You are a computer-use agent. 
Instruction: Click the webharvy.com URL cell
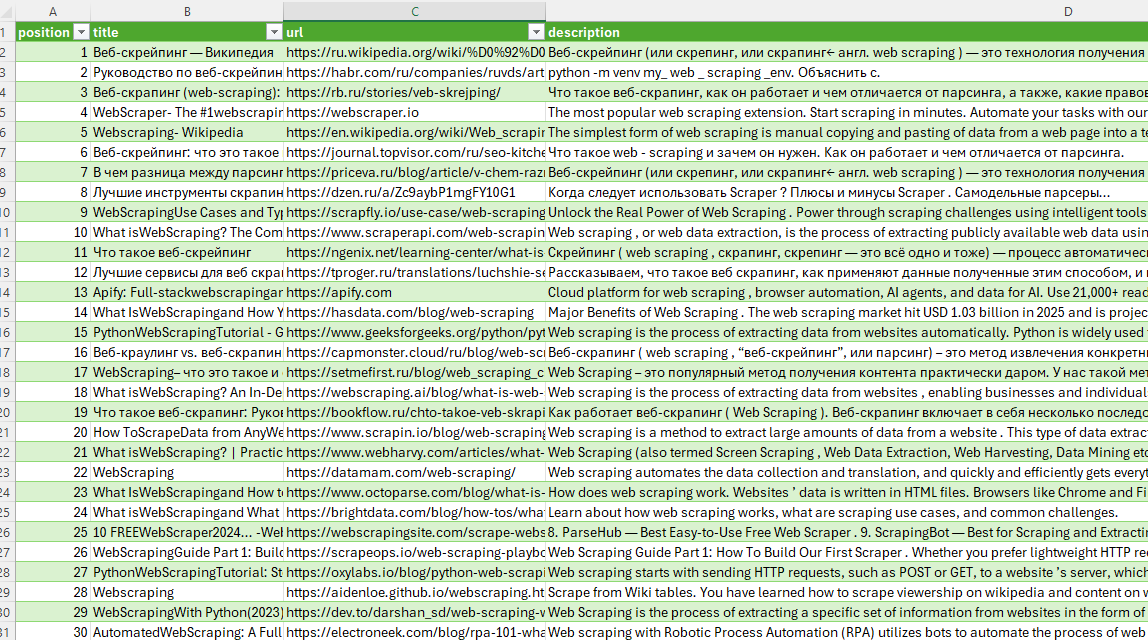click(414, 453)
